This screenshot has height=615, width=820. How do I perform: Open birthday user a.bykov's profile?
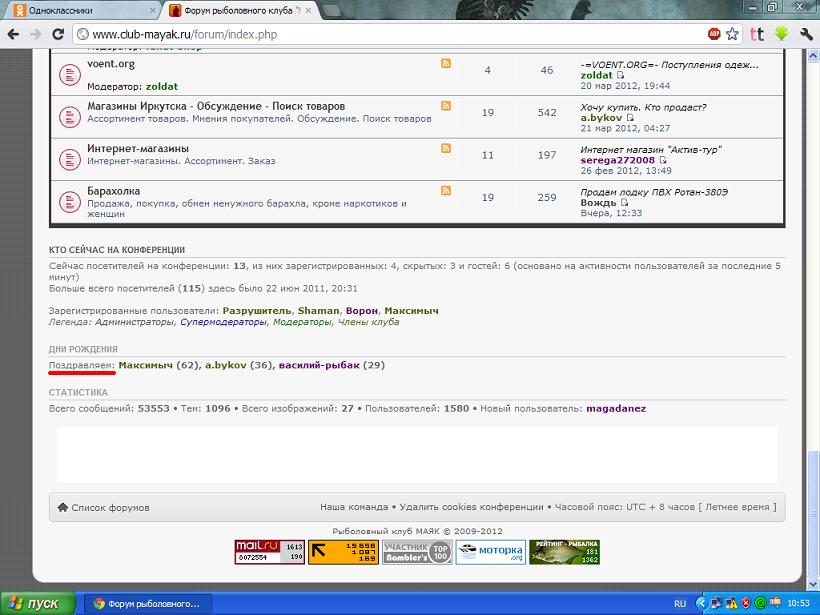tap(225, 365)
